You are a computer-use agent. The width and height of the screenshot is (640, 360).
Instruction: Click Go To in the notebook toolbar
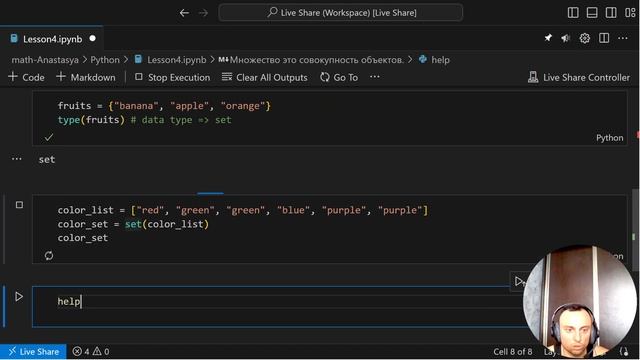[339, 77]
